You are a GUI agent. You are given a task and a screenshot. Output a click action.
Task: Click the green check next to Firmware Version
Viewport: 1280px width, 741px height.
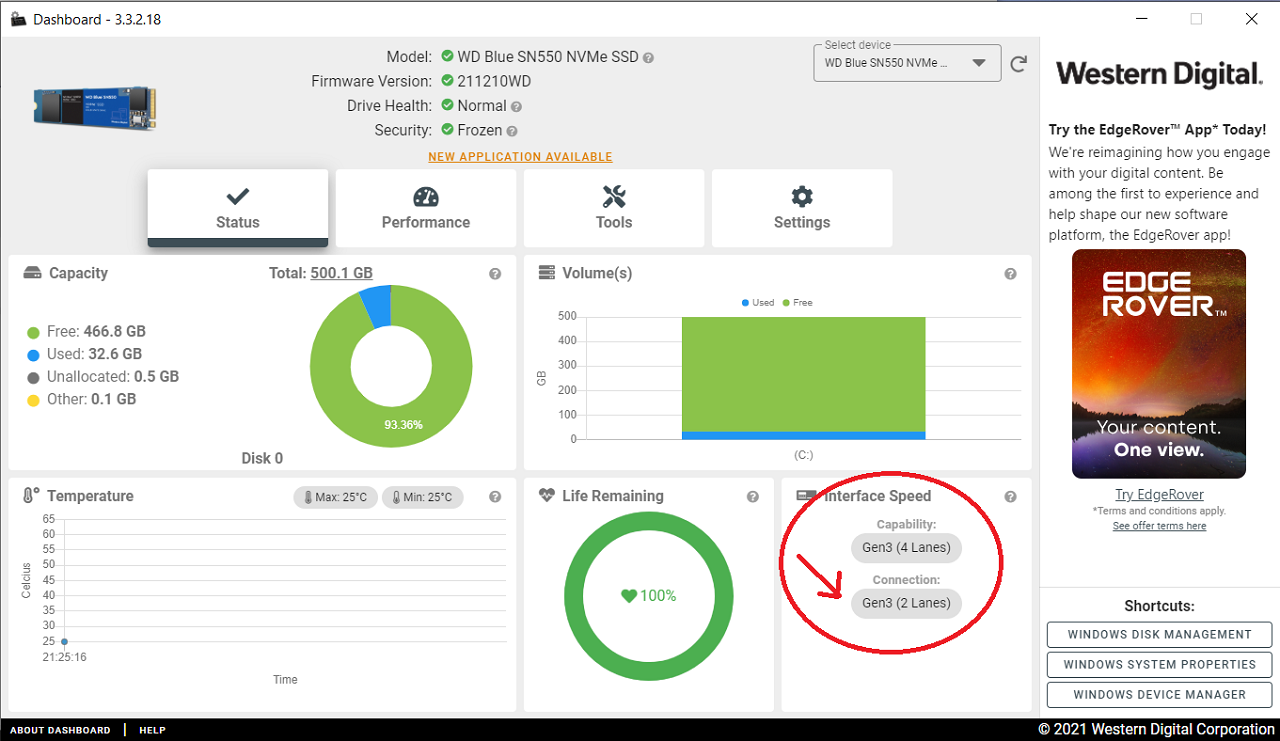click(x=447, y=81)
